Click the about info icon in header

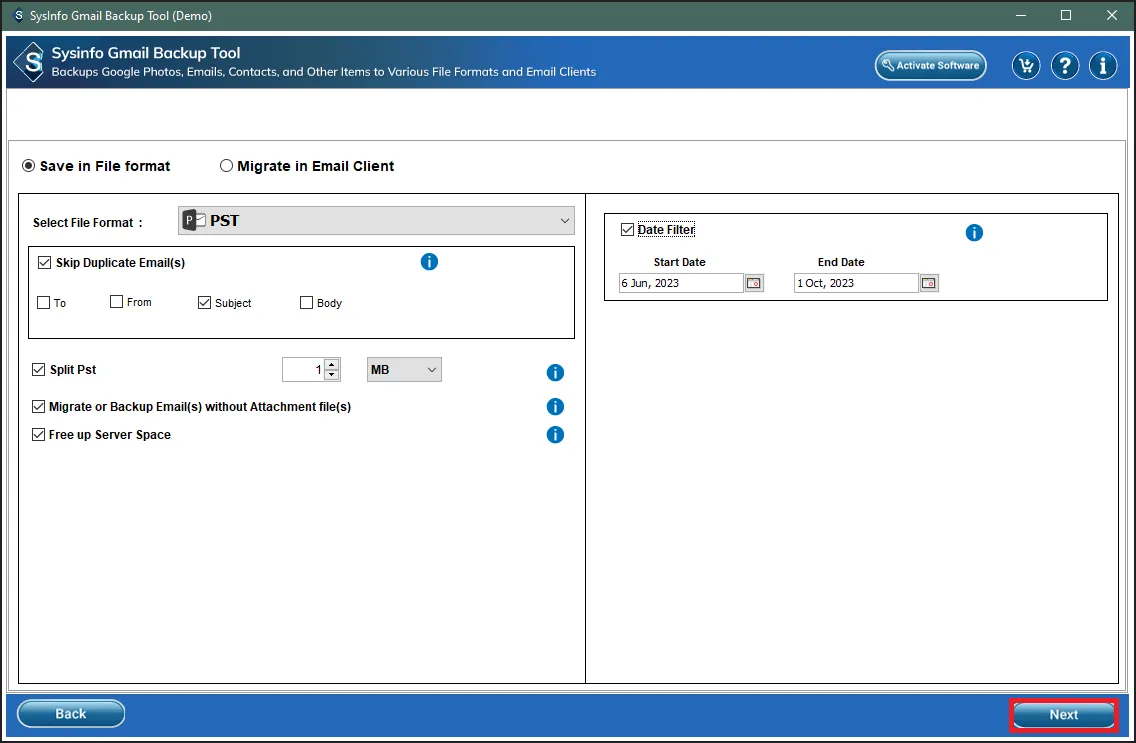pyautogui.click(x=1103, y=66)
